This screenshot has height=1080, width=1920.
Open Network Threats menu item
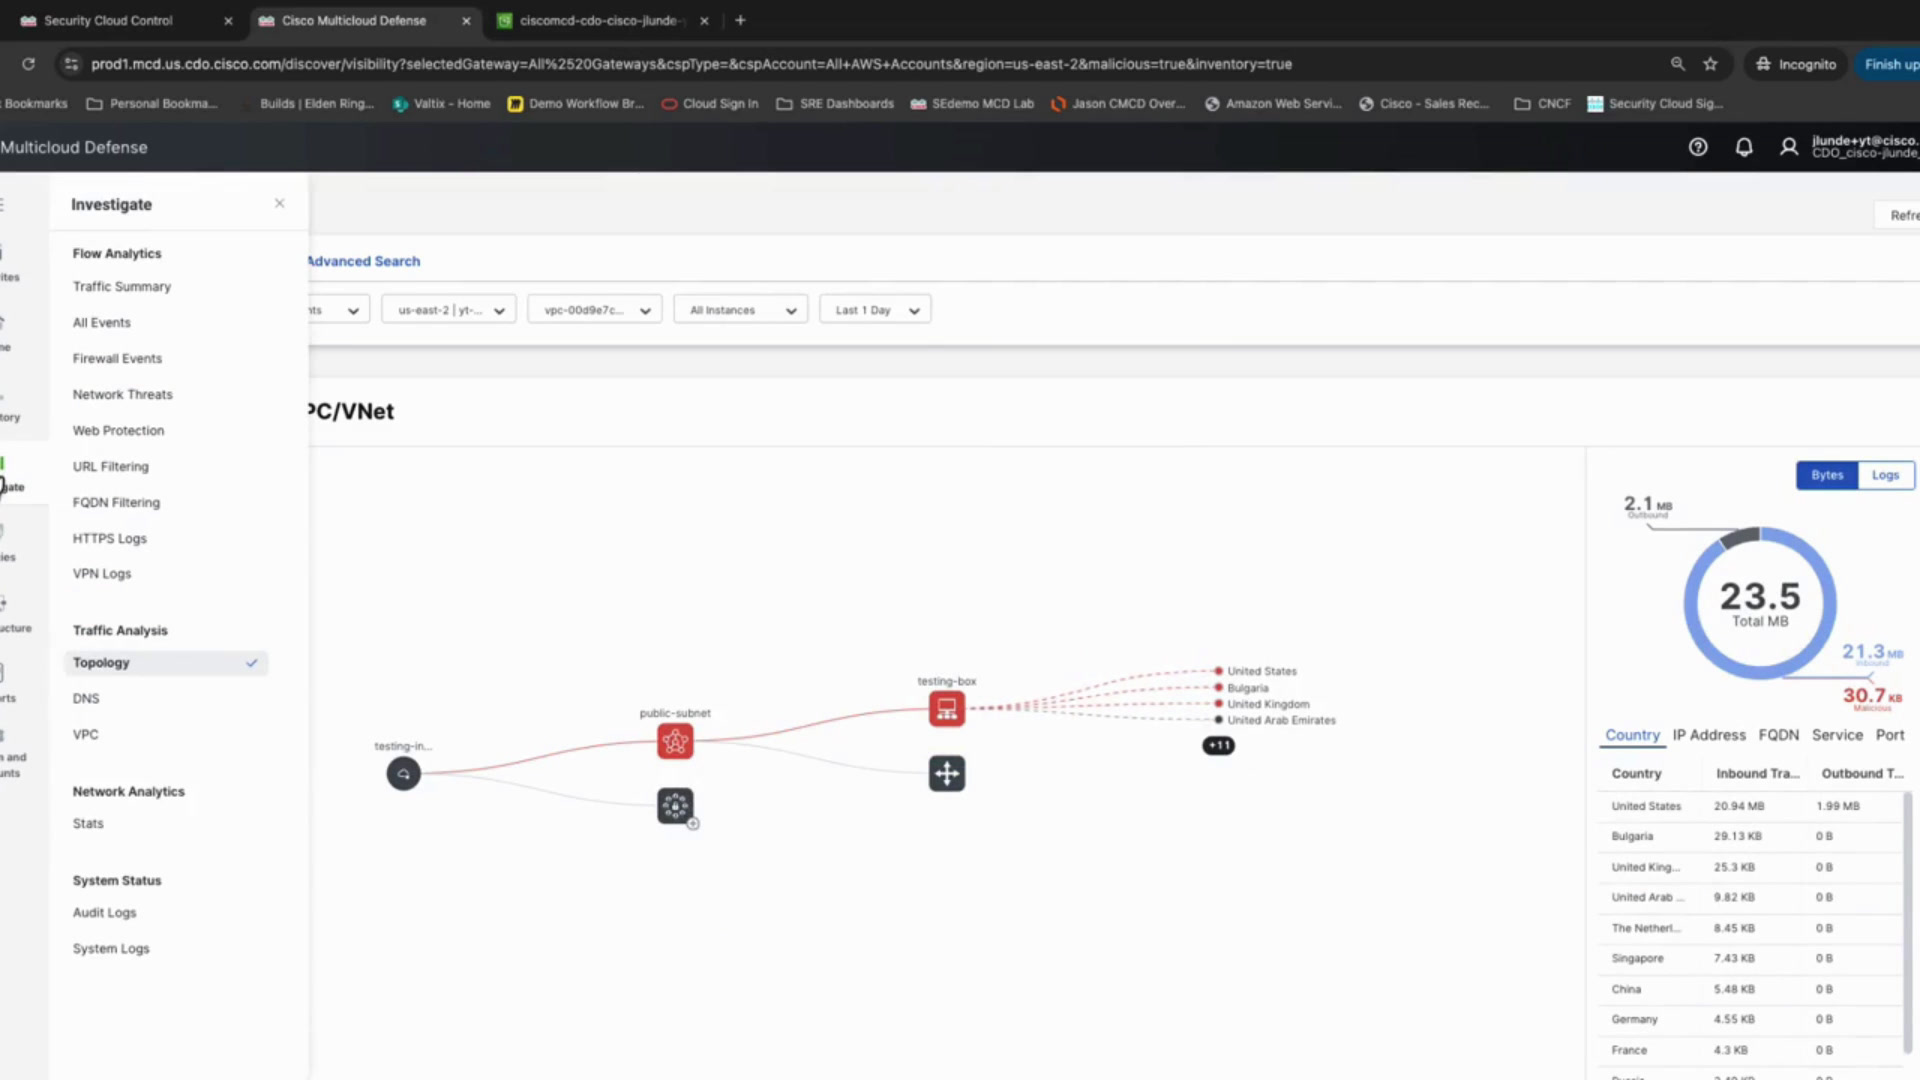pyautogui.click(x=123, y=394)
